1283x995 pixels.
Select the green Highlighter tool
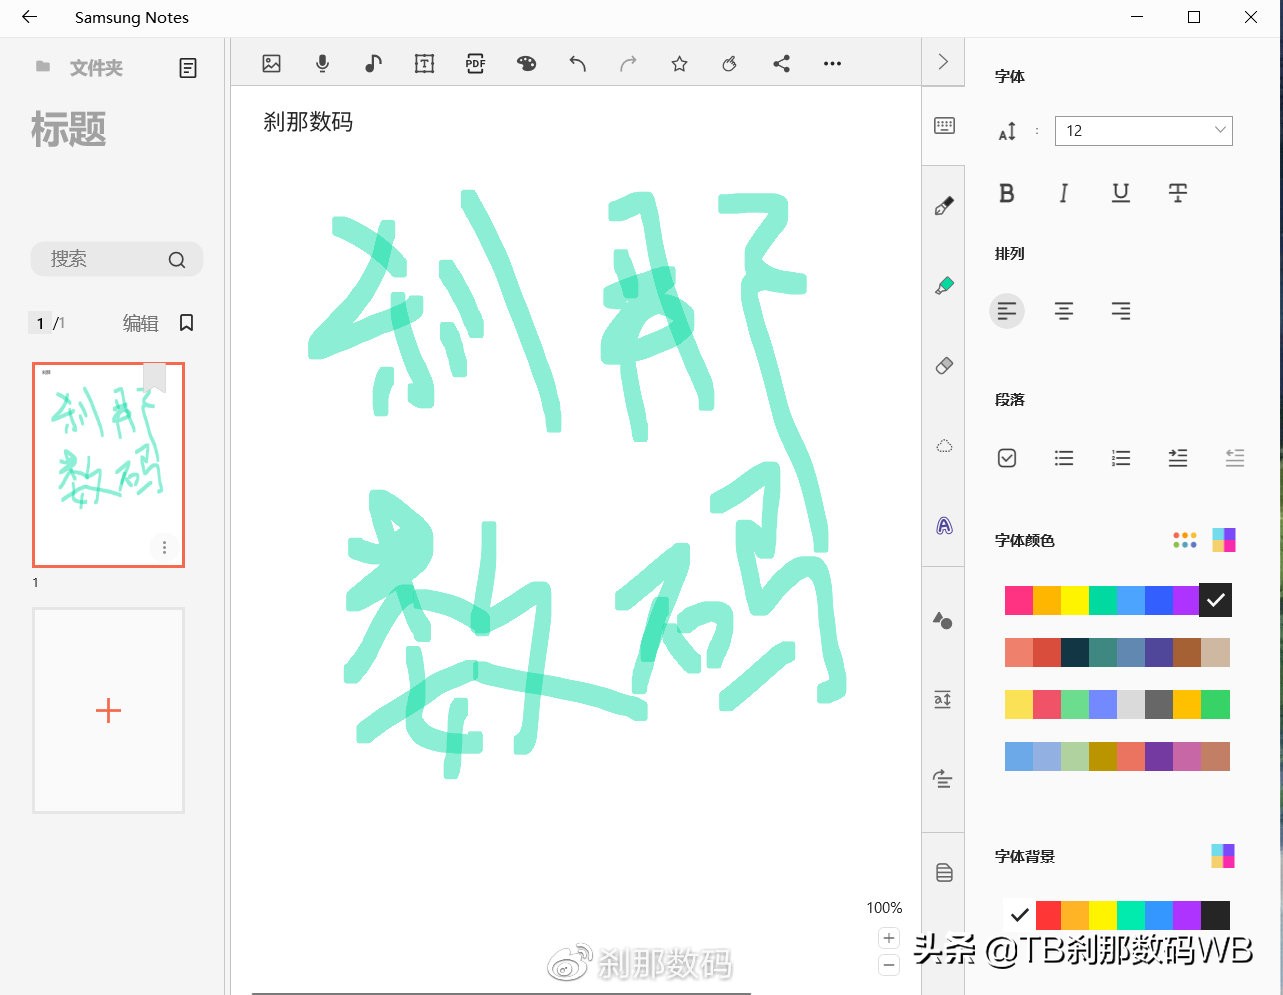pos(943,284)
